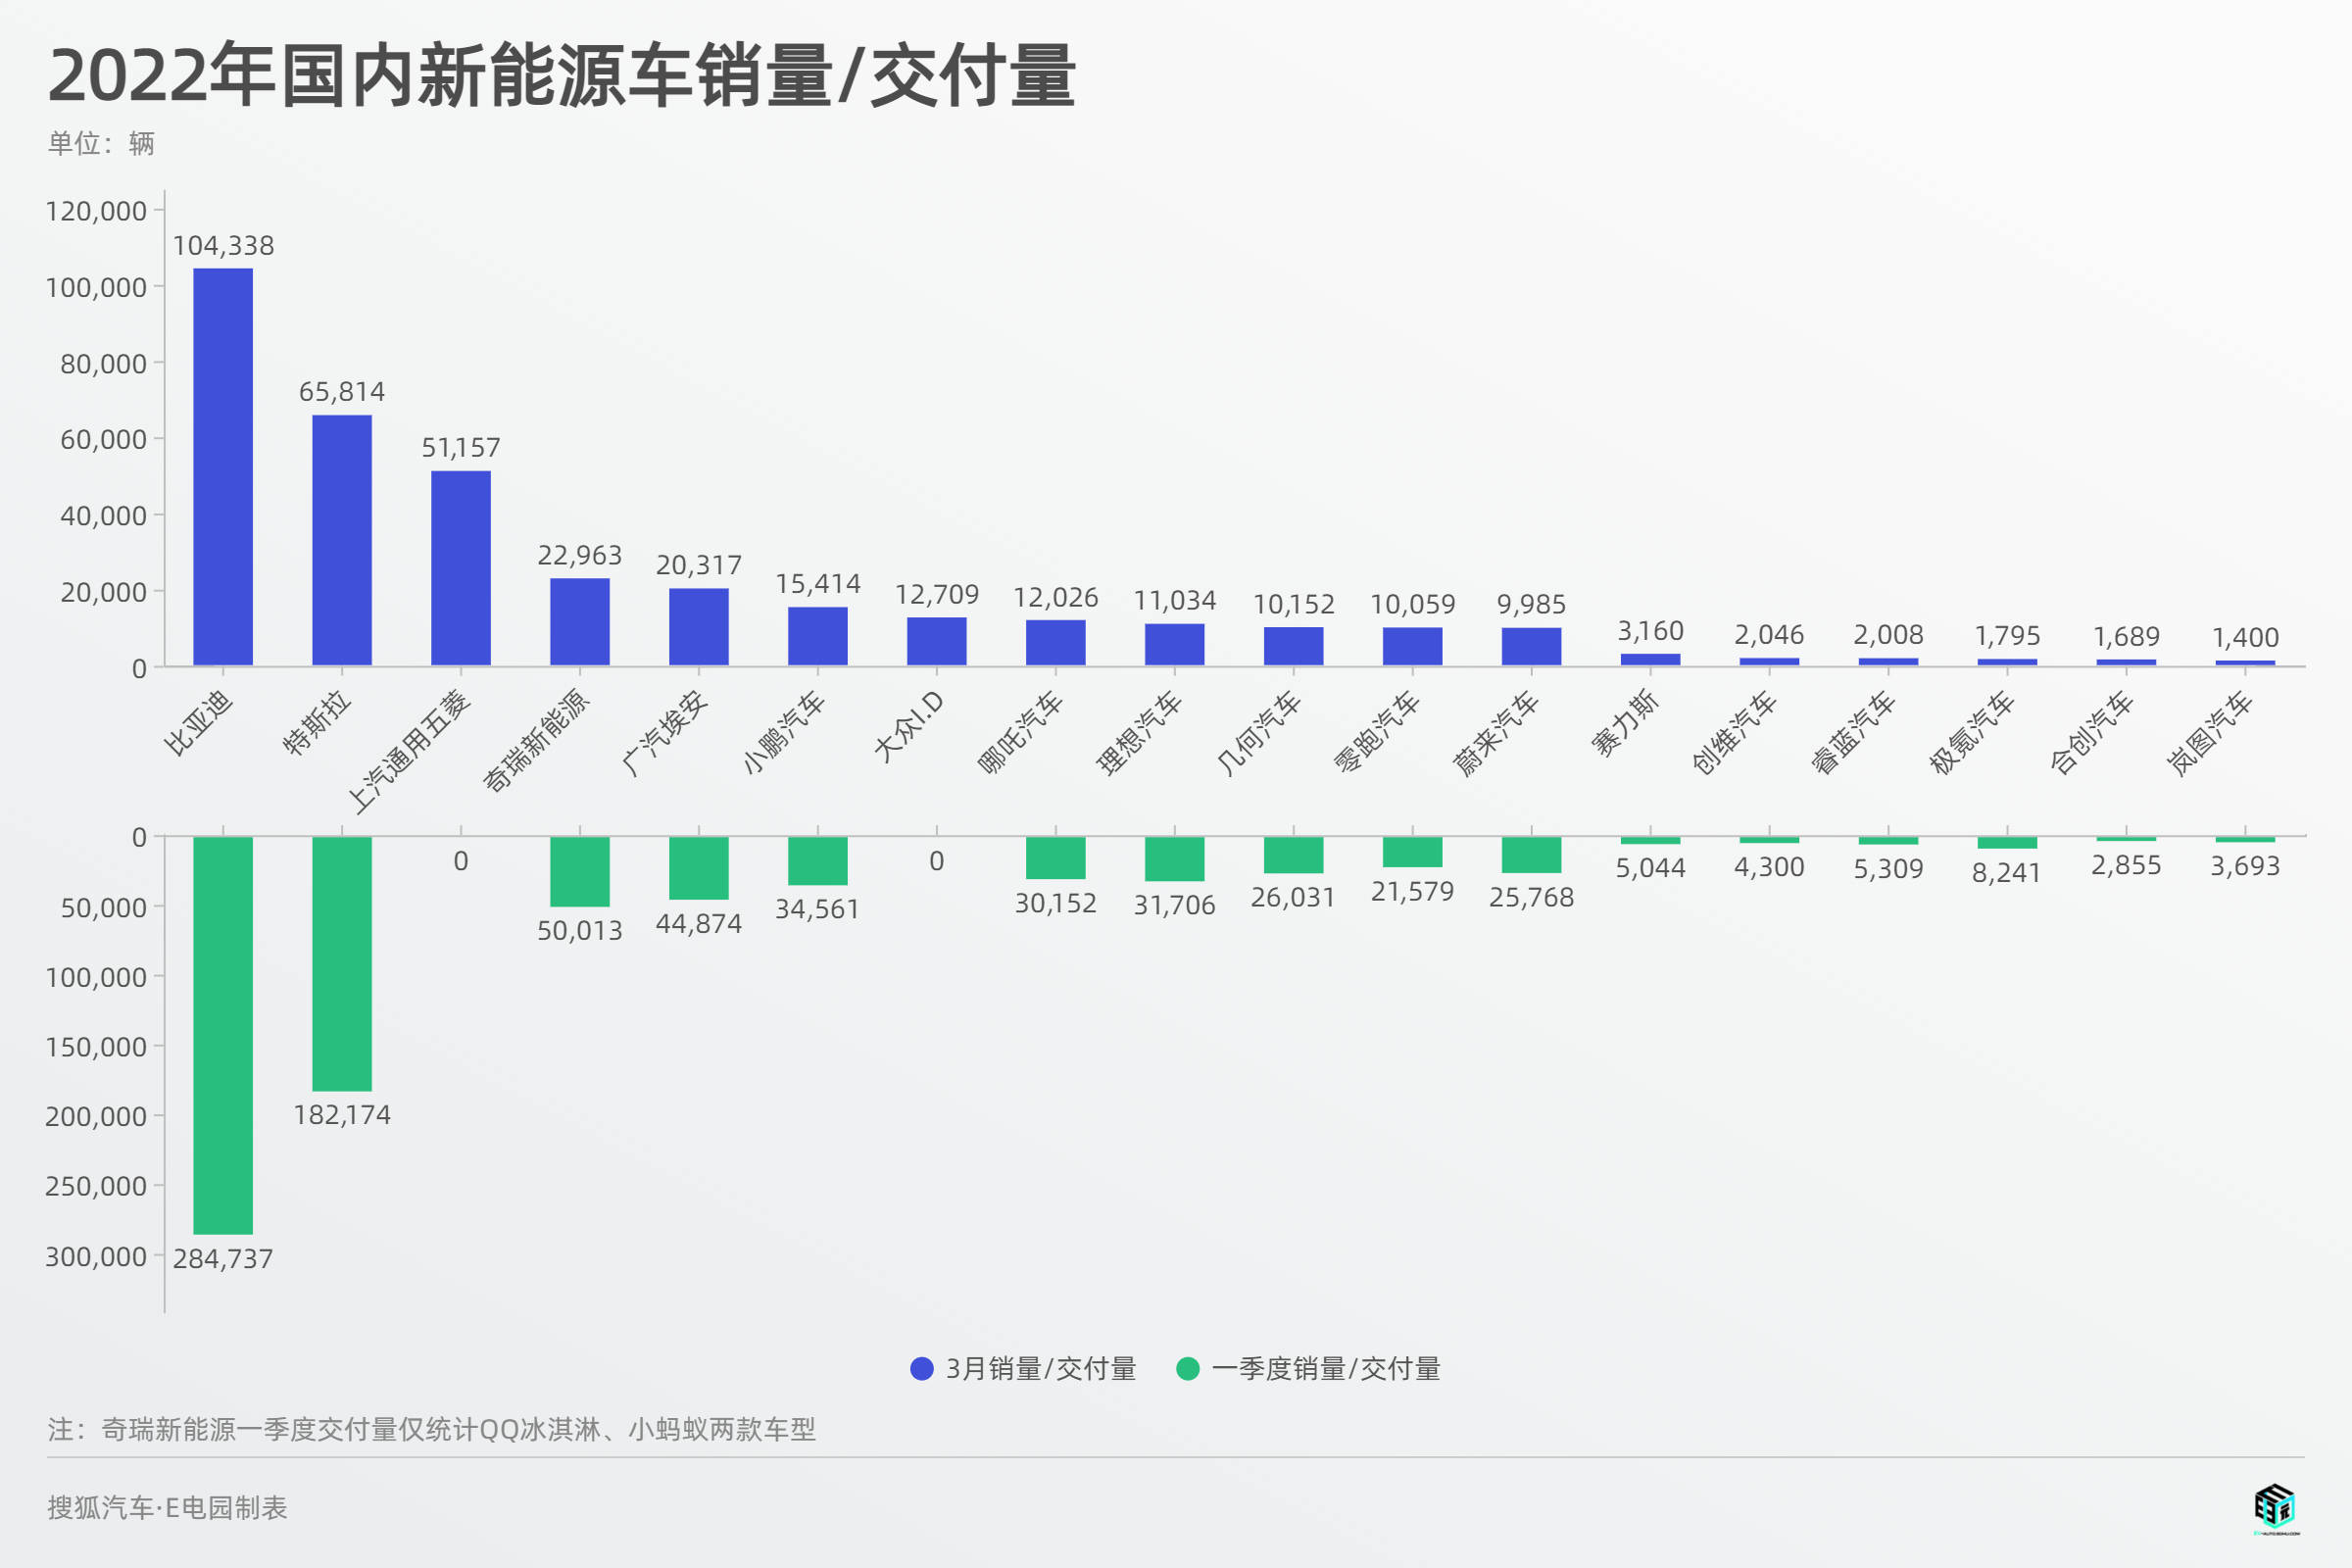The height and width of the screenshot is (1568, 2352).
Task: Click the blue 特斯拉 bar labeled 65,814
Action: point(342,540)
